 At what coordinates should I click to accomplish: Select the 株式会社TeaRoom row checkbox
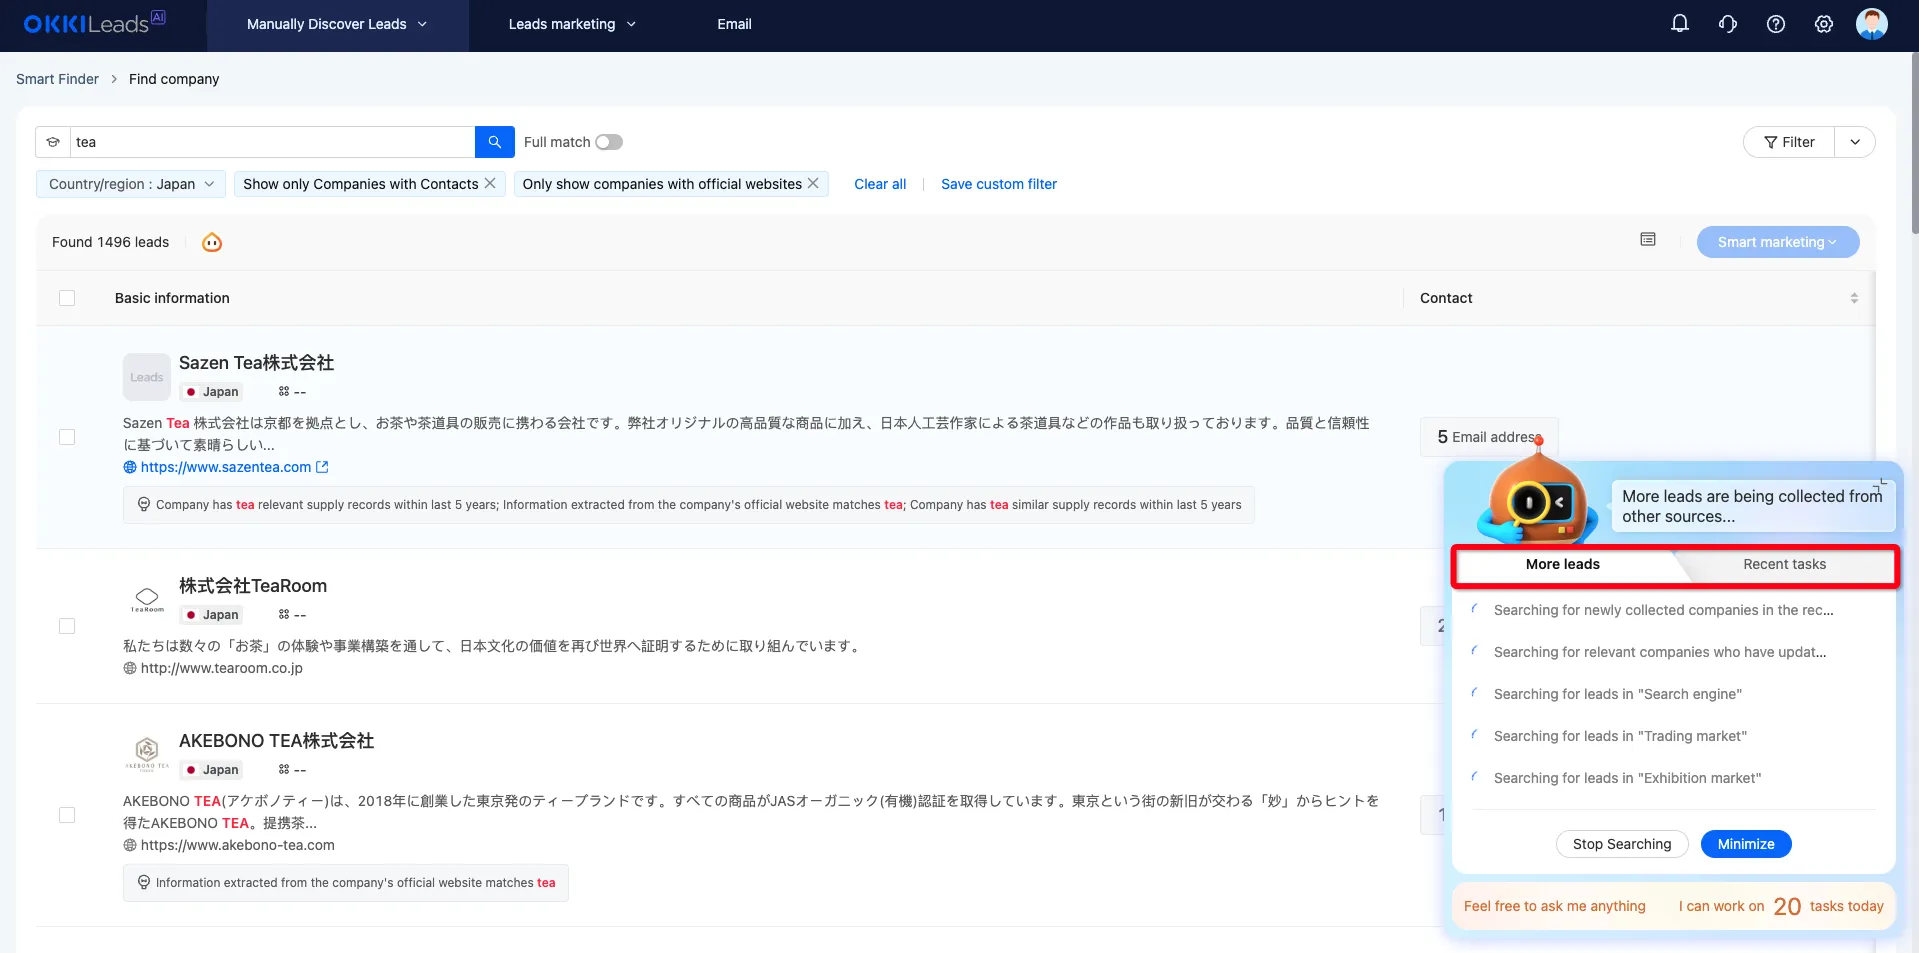pos(67,626)
